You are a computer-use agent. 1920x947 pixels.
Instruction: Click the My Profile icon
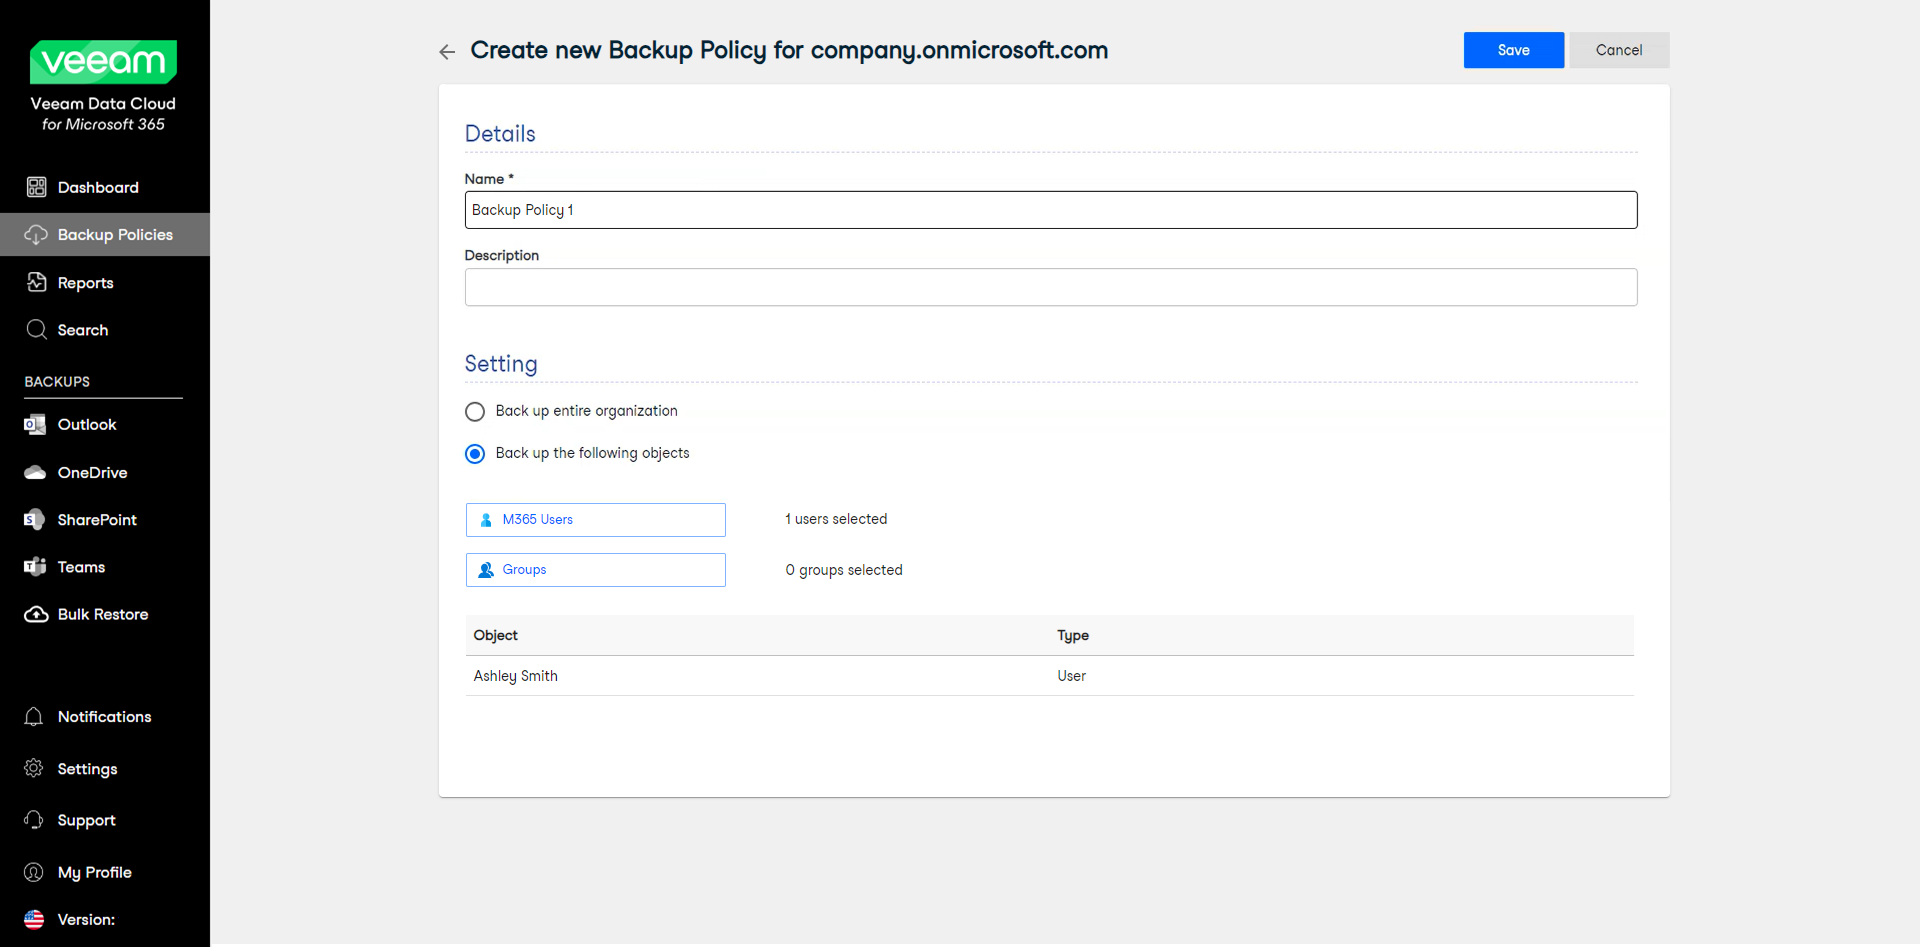(x=34, y=872)
